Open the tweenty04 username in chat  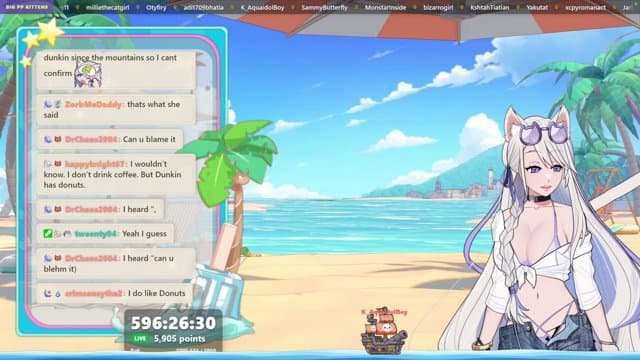96,234
